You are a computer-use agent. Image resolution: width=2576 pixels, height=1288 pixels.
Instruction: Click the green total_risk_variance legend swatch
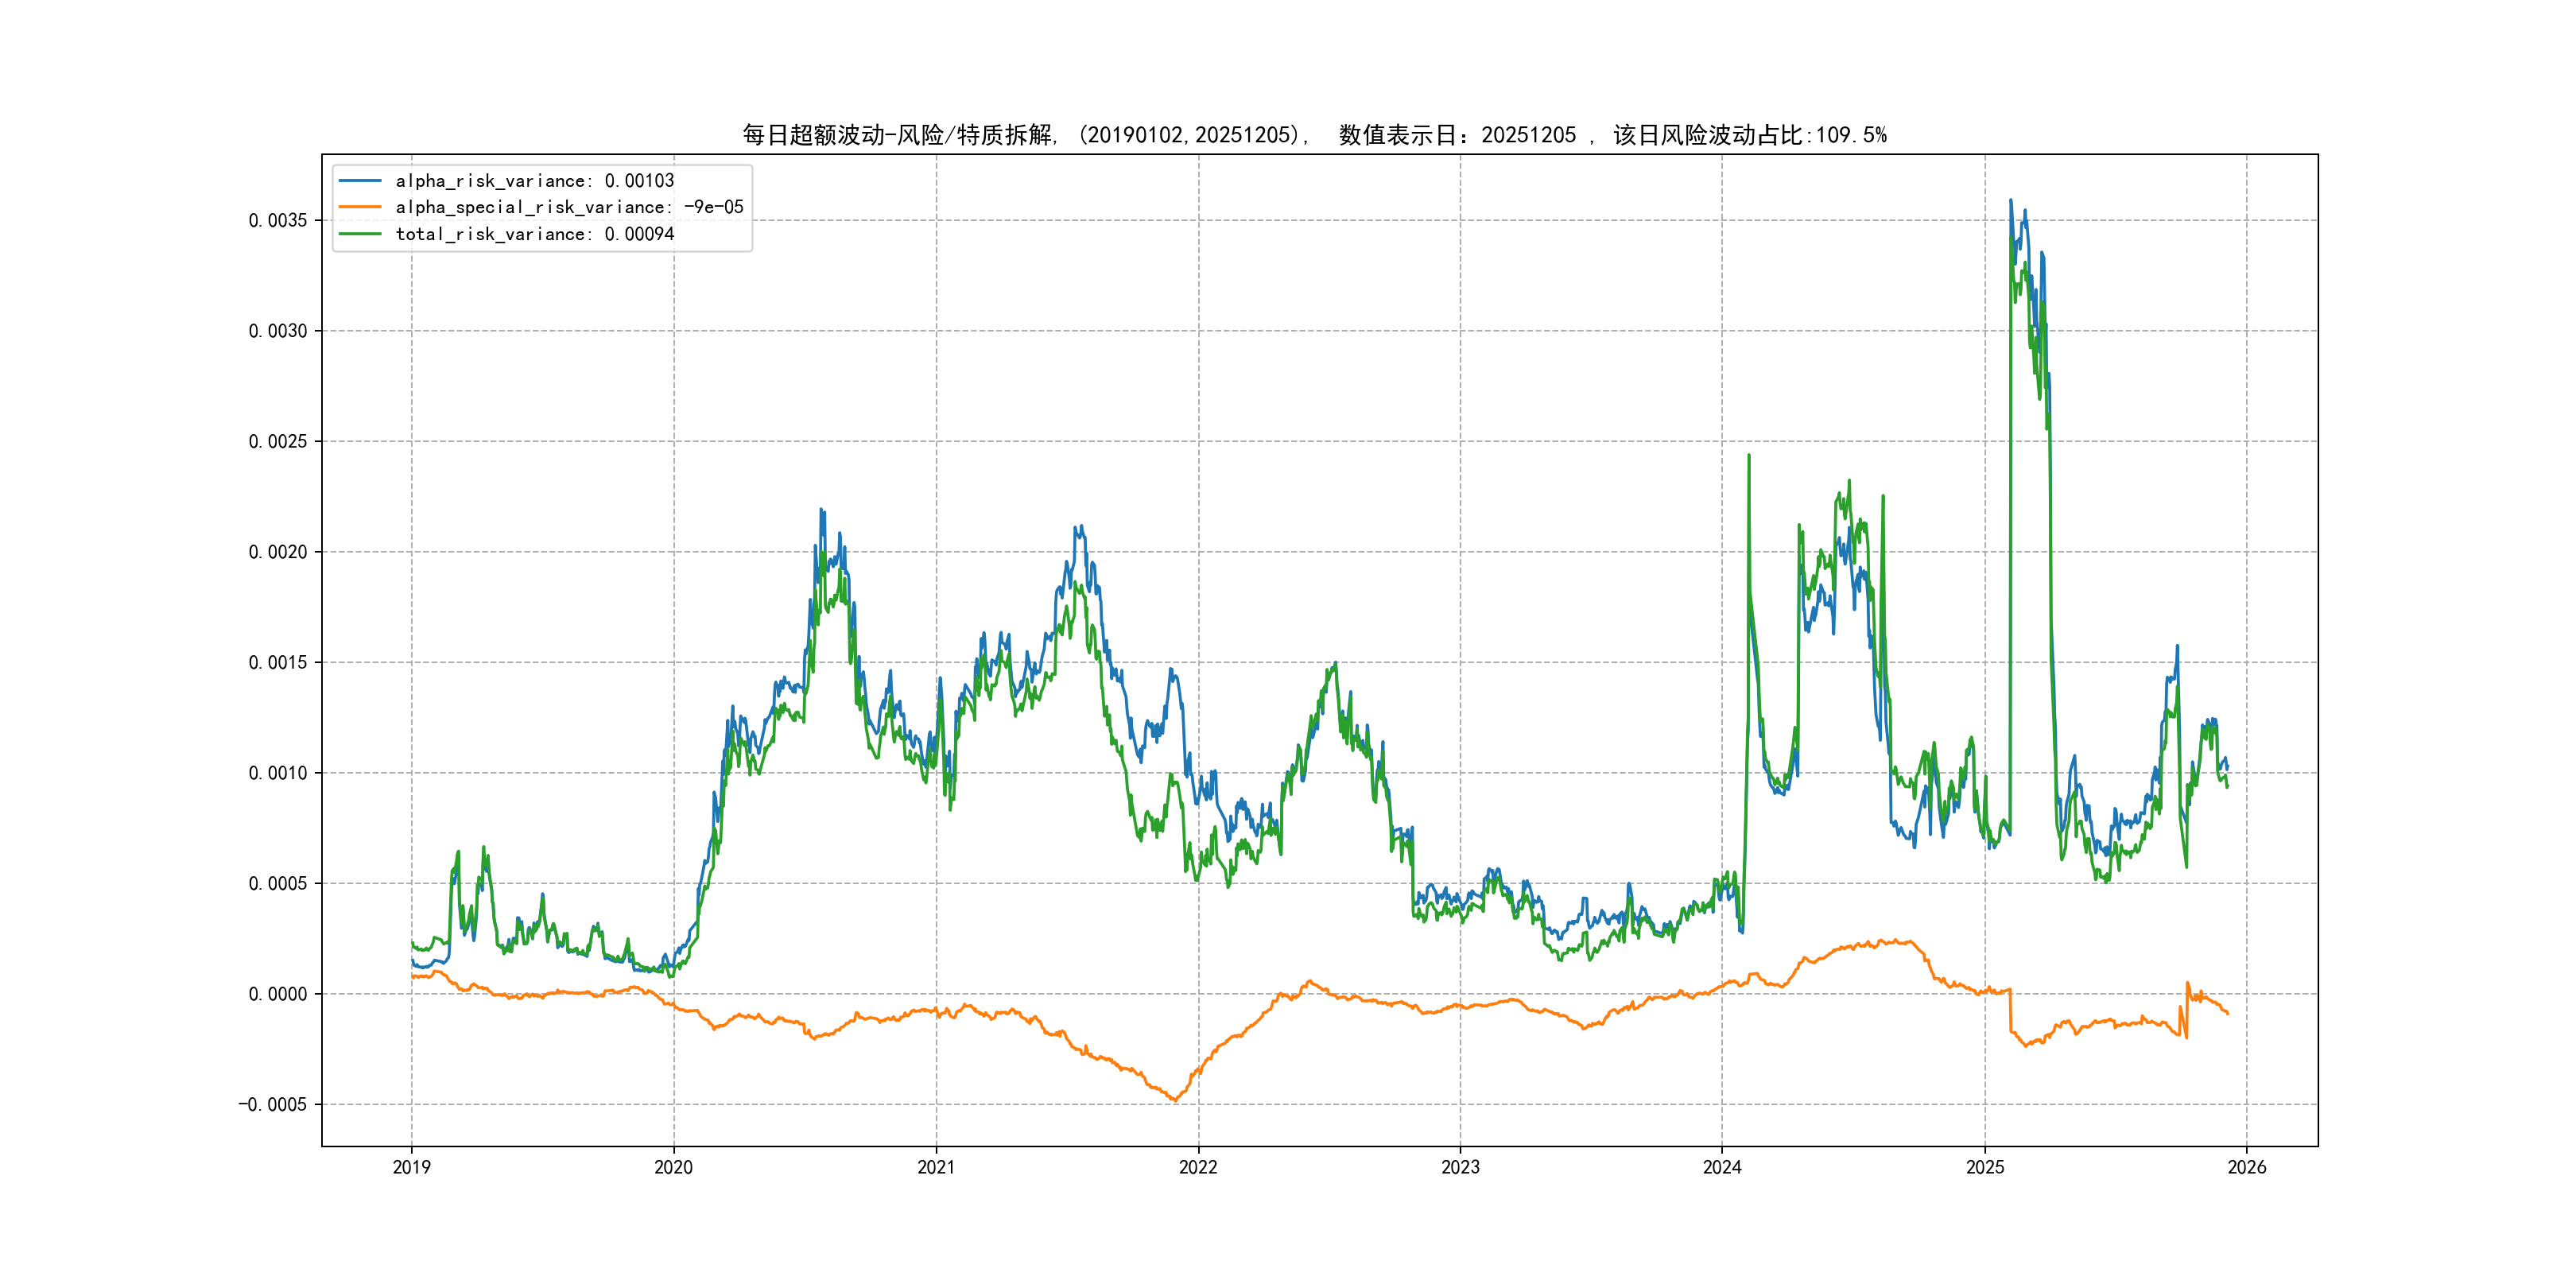[360, 234]
